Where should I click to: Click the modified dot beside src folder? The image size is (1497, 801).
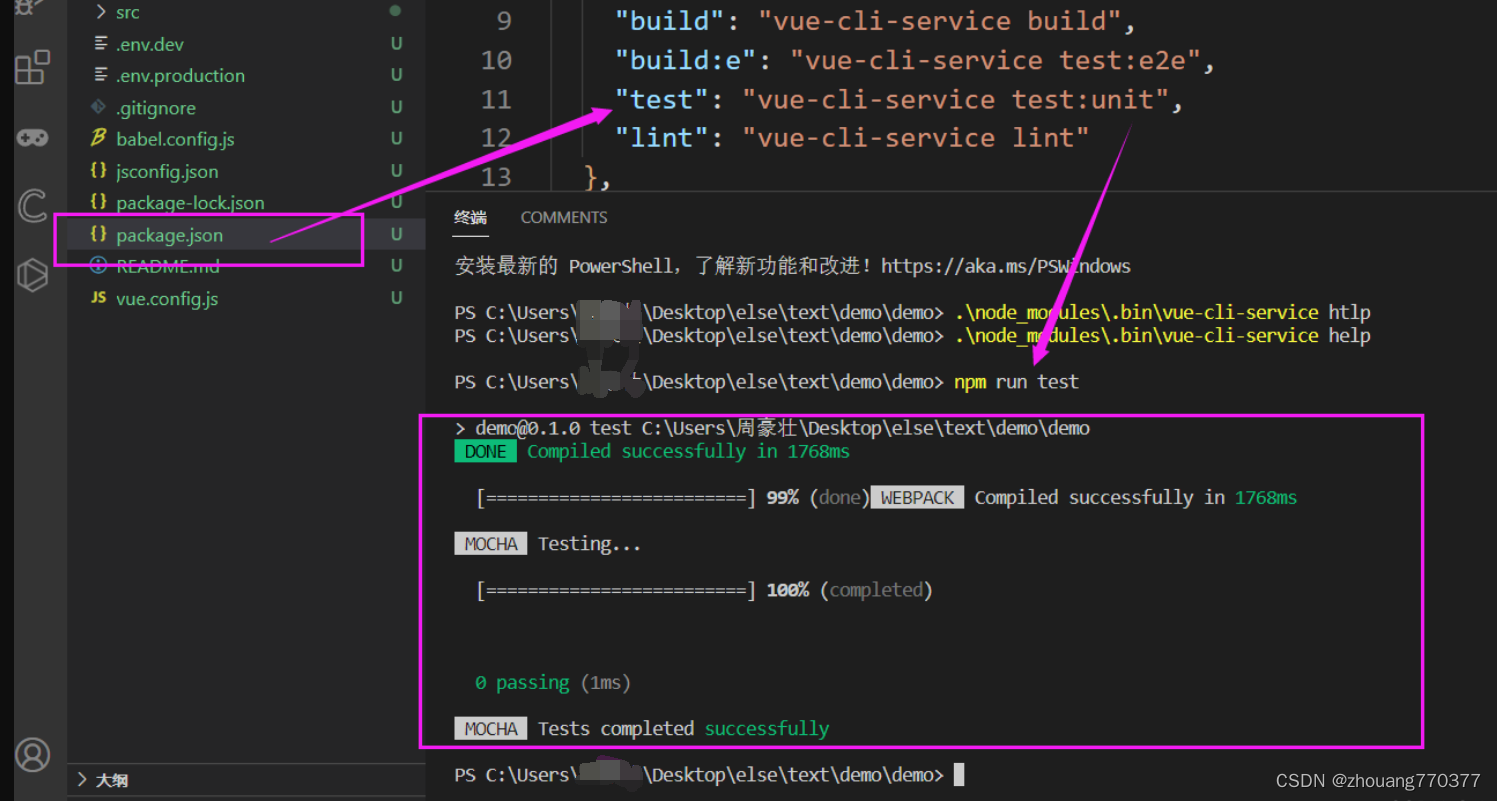pos(395,11)
